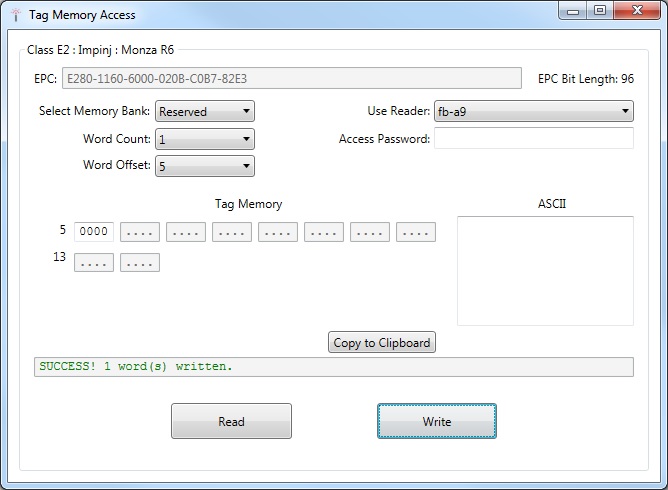
Task: Click the second word cell in row 13
Action: pos(140,262)
